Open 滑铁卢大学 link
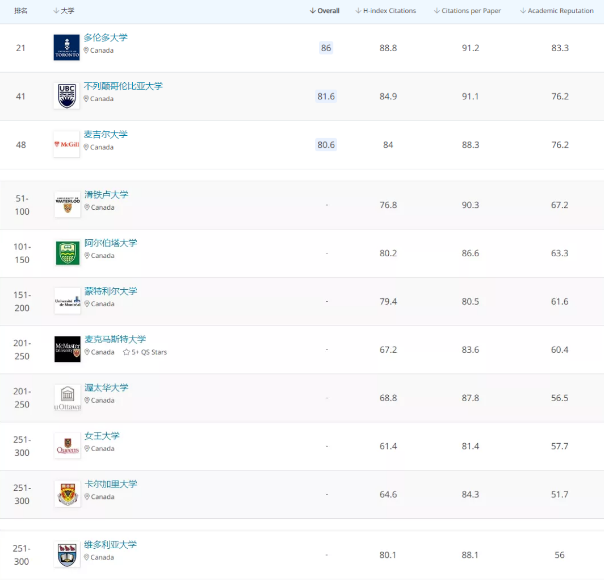Image resolution: width=604 pixels, height=580 pixels. pos(106,194)
